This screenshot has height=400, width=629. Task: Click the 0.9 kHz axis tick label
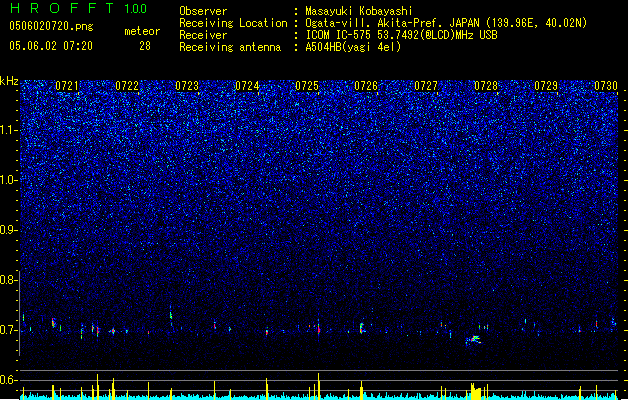9,230
